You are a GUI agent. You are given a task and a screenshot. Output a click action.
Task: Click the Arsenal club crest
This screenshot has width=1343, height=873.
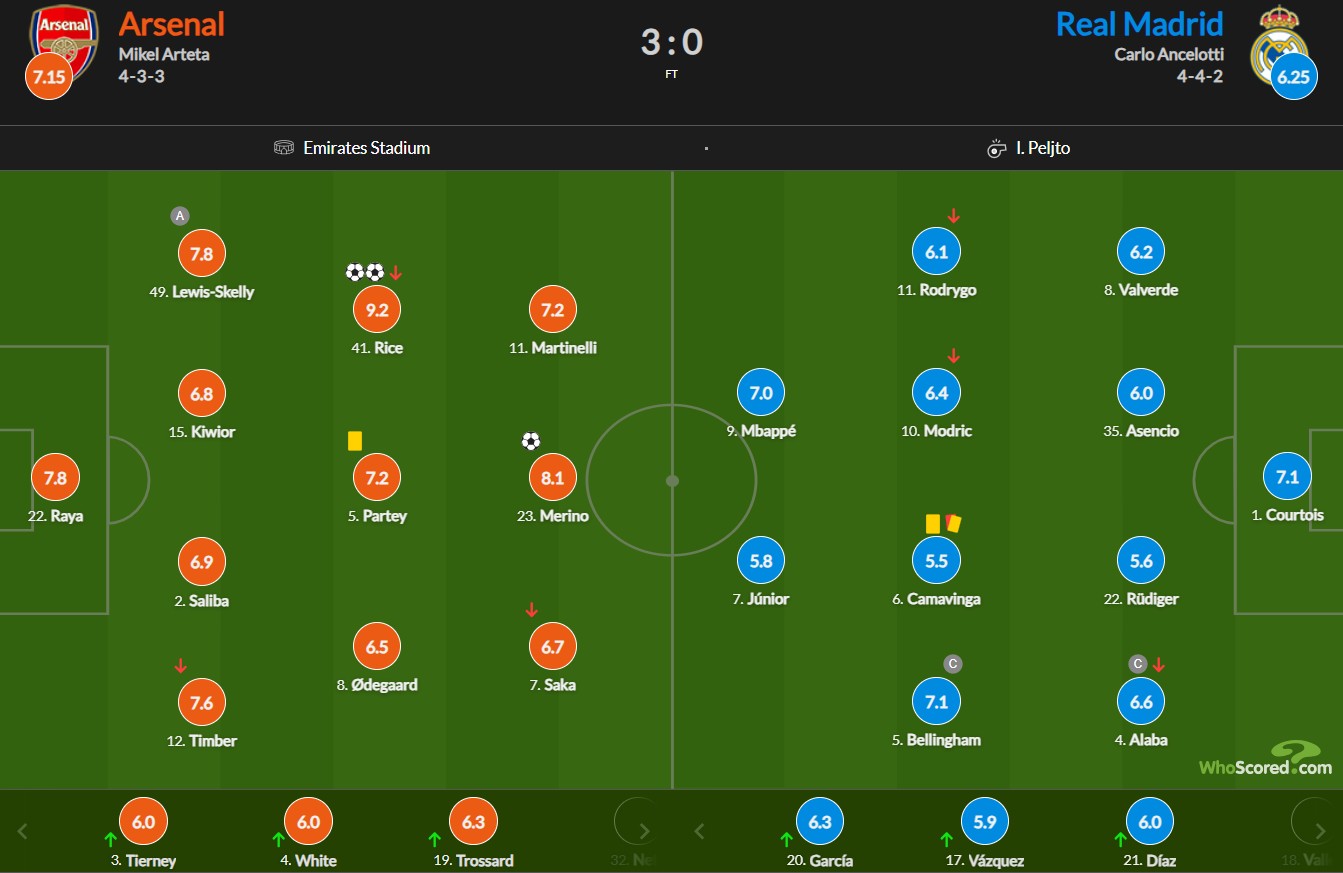click(x=64, y=40)
